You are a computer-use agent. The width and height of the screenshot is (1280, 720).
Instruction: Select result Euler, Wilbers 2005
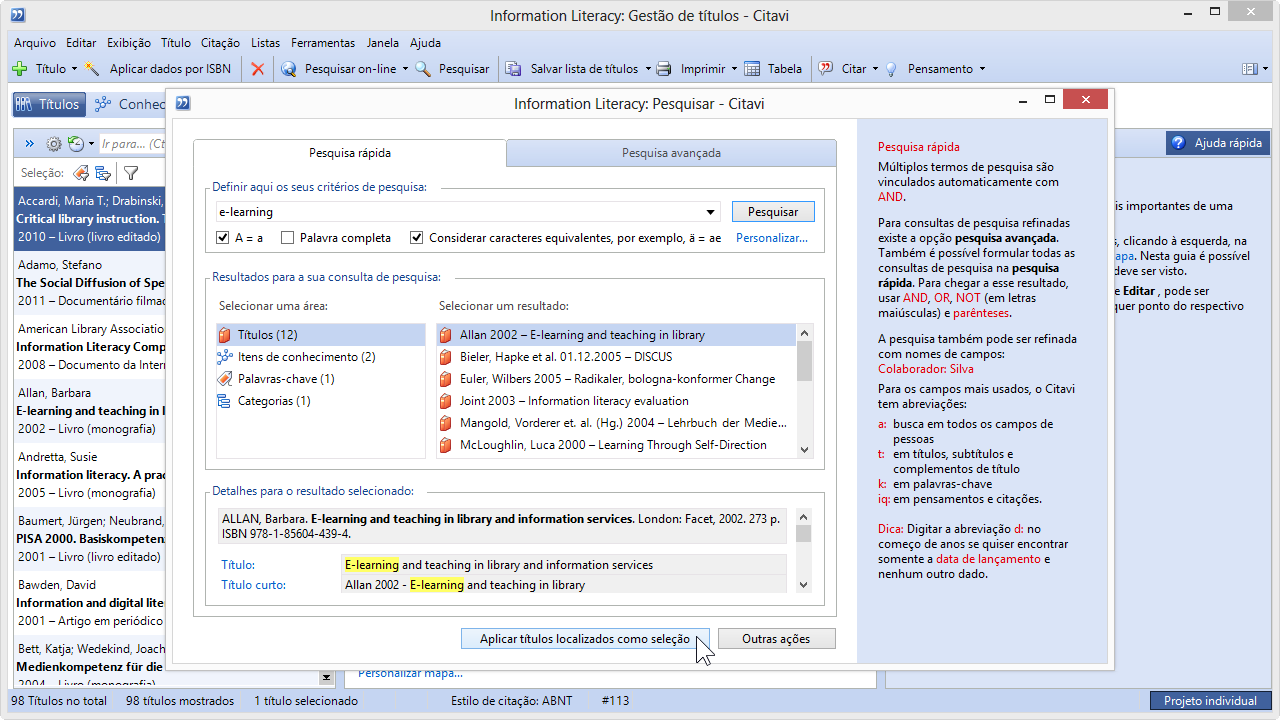pos(616,379)
